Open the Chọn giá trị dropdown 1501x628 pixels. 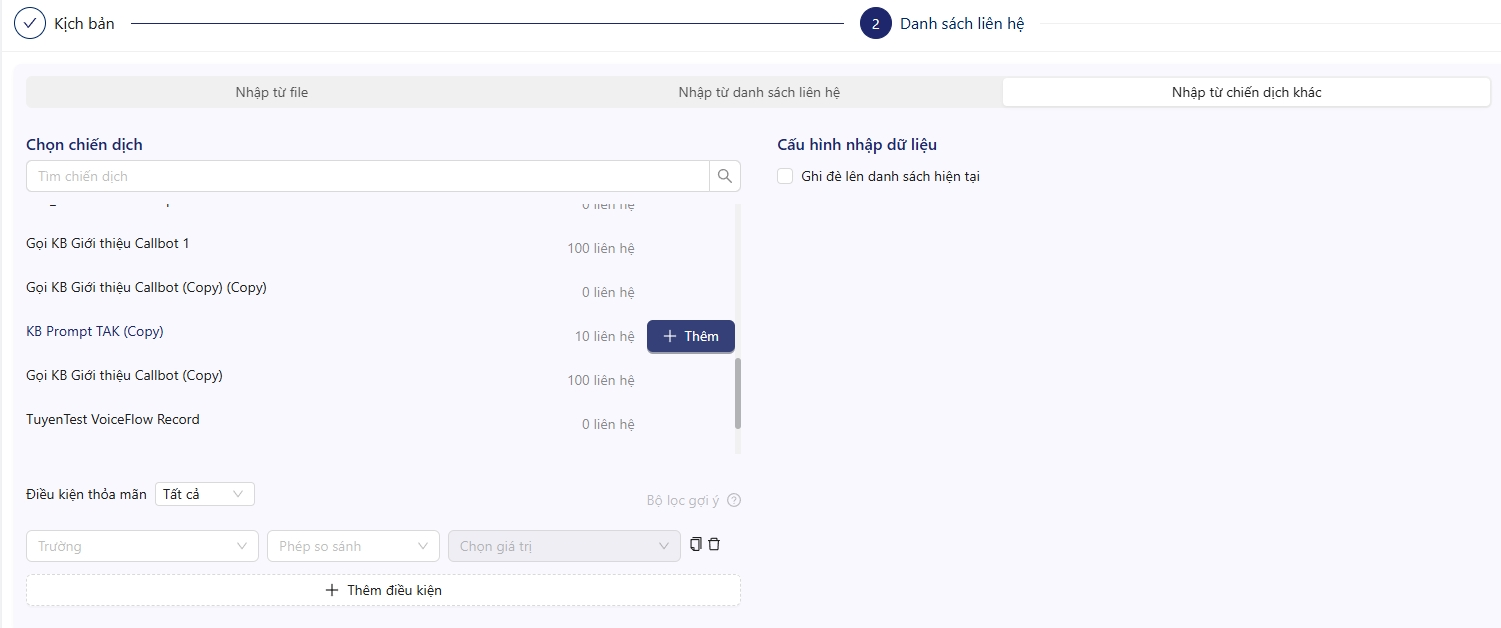[x=564, y=546]
